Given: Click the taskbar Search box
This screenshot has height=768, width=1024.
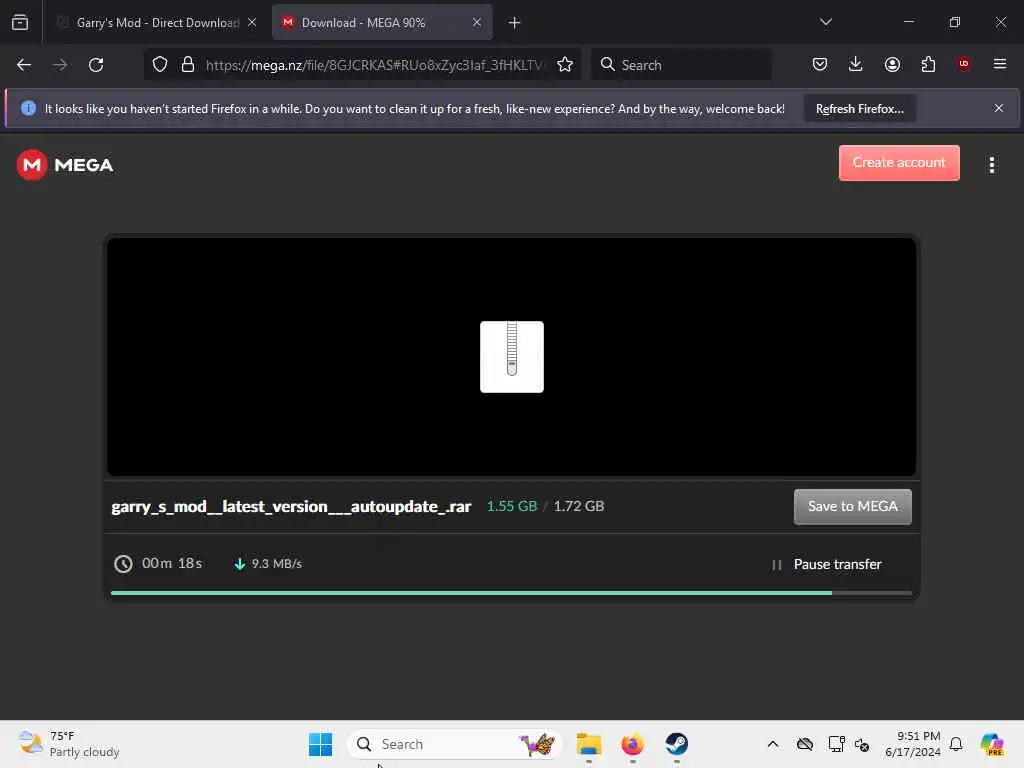Looking at the screenshot, I should pyautogui.click(x=455, y=744).
